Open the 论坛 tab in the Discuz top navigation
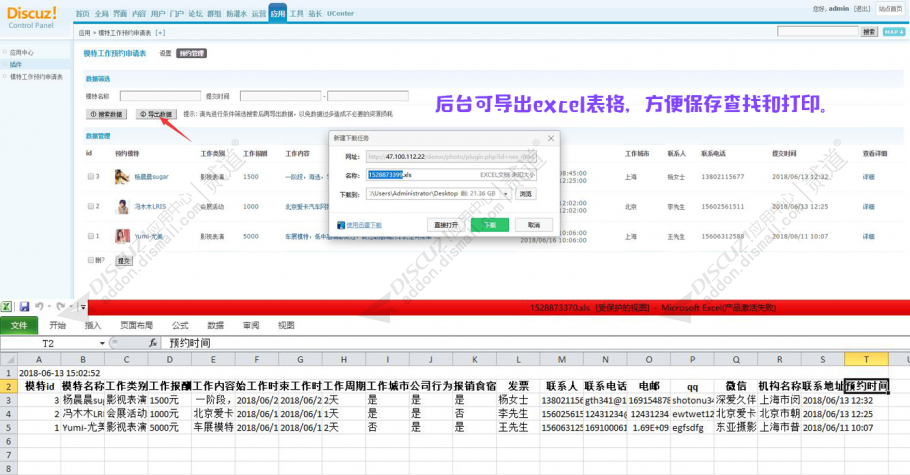 196,13
